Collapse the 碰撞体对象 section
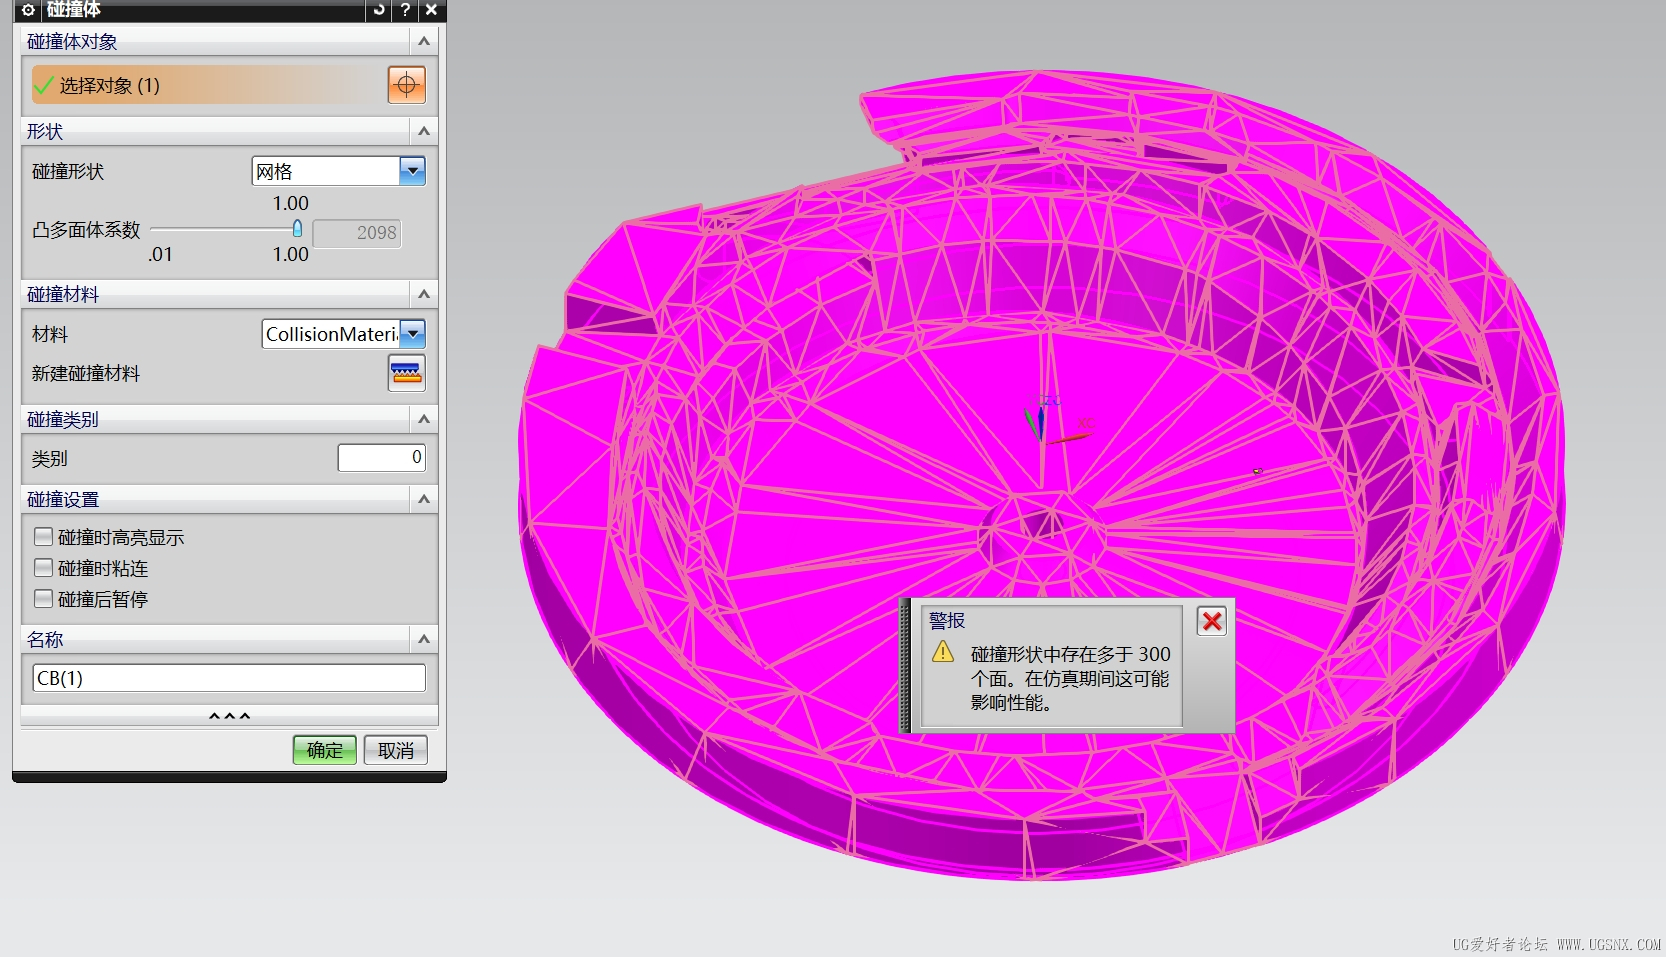The image size is (1666, 957). [x=424, y=41]
